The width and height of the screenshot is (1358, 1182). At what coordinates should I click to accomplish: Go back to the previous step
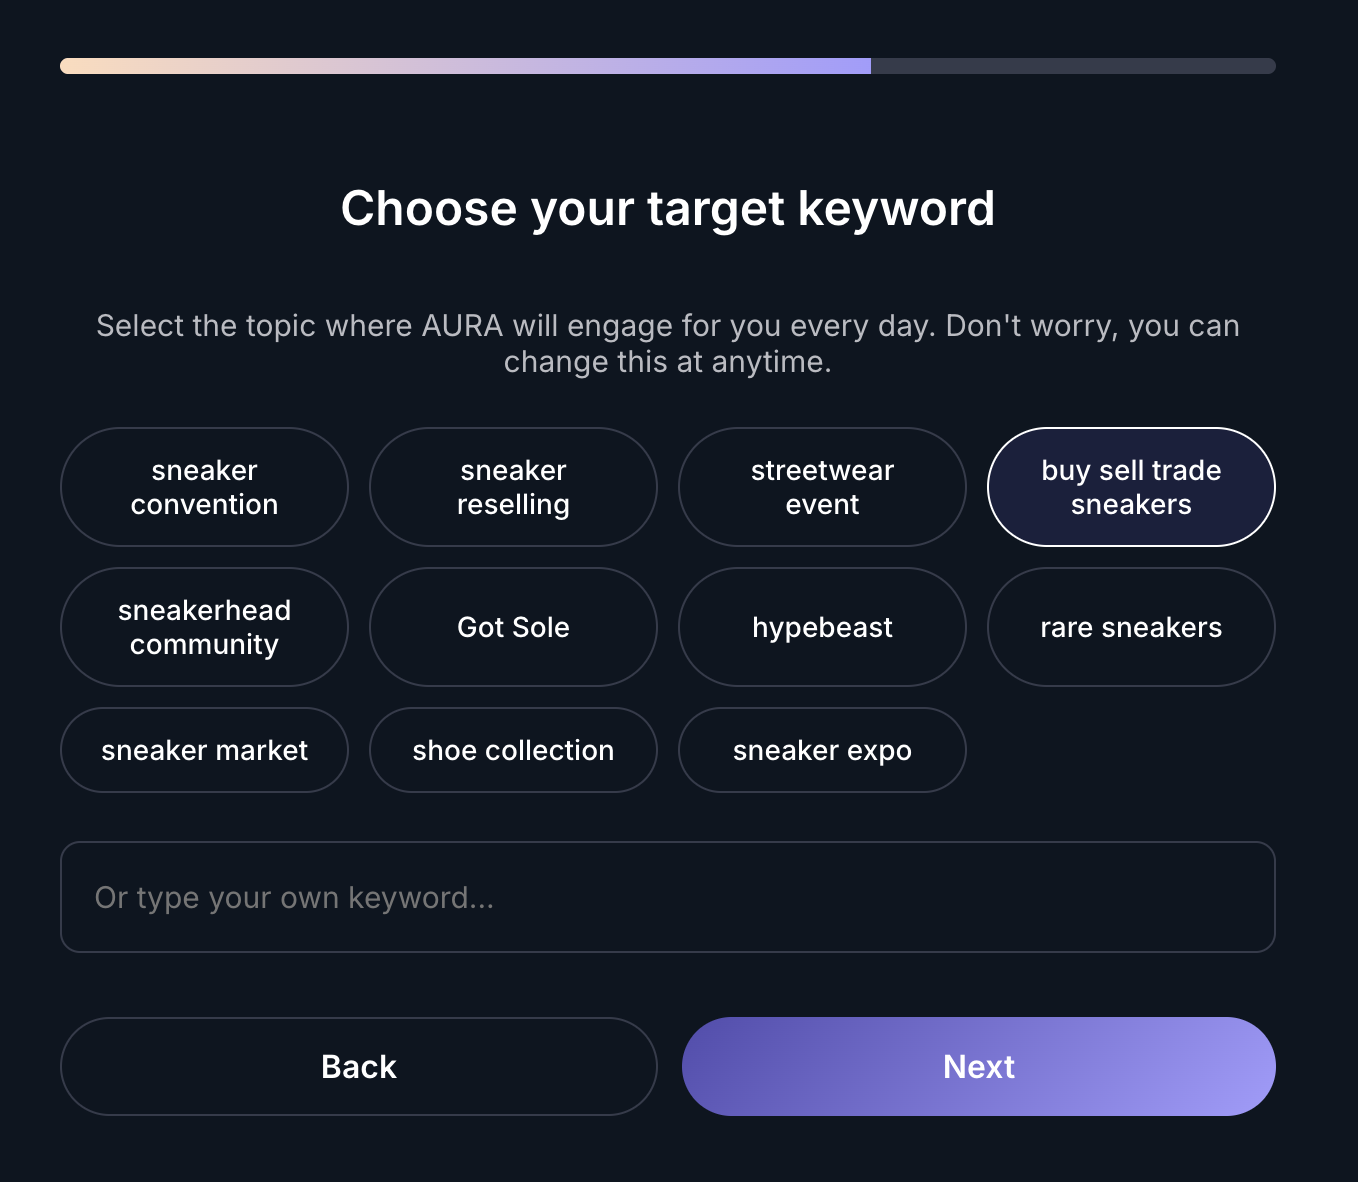coord(358,1066)
